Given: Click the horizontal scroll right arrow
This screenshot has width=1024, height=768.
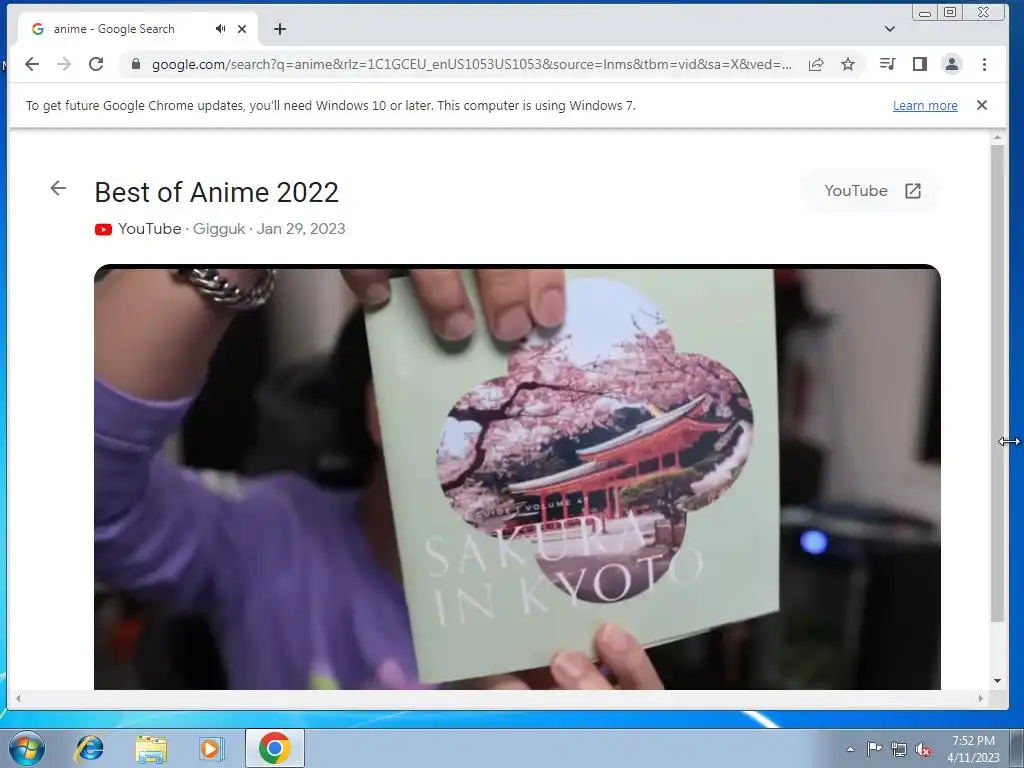Looking at the screenshot, I should click(x=980, y=698).
